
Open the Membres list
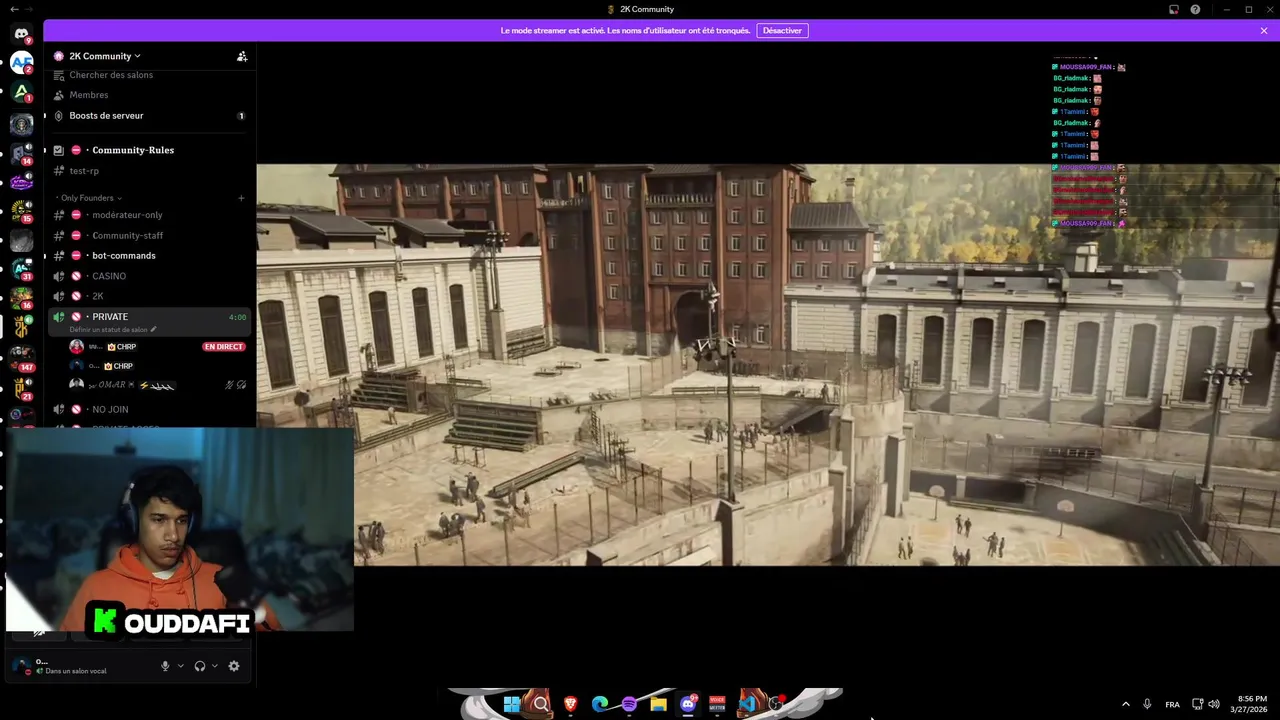tap(148, 95)
